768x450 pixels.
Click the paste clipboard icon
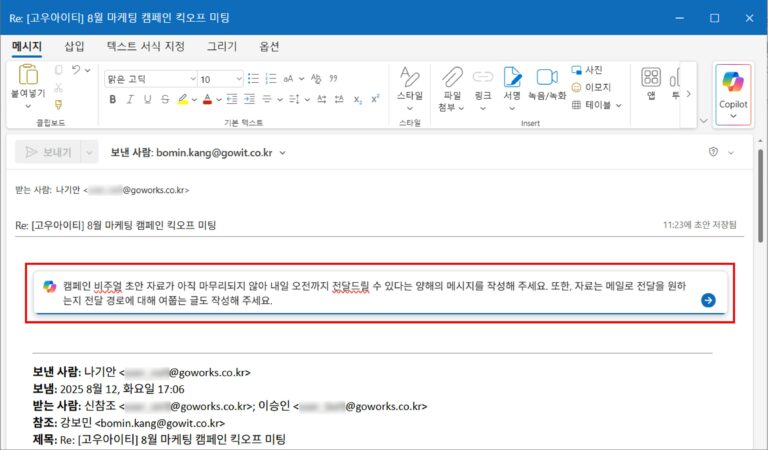28,75
